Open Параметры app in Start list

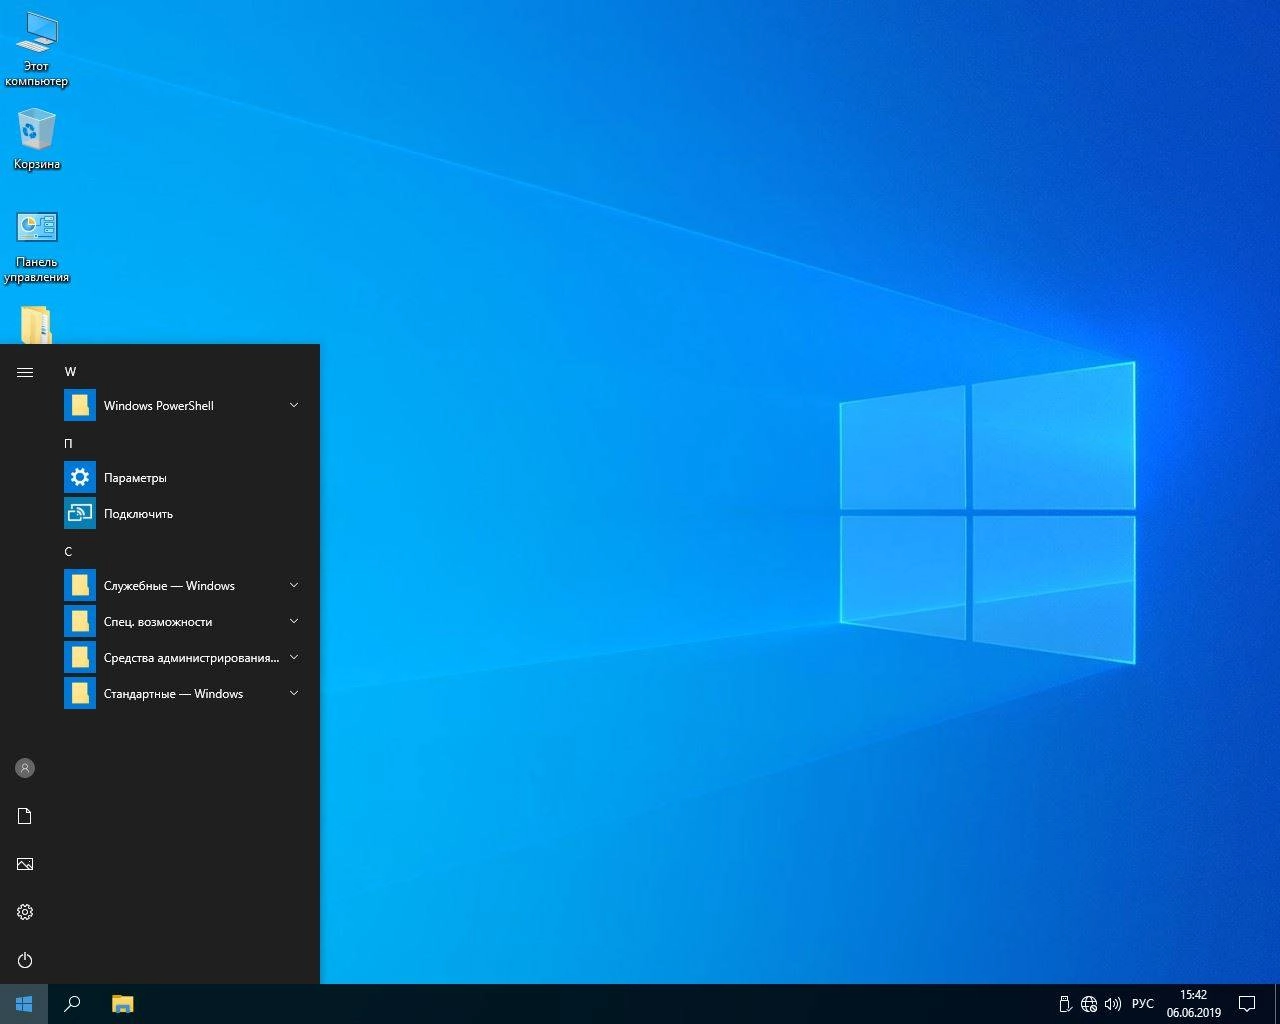(184, 478)
